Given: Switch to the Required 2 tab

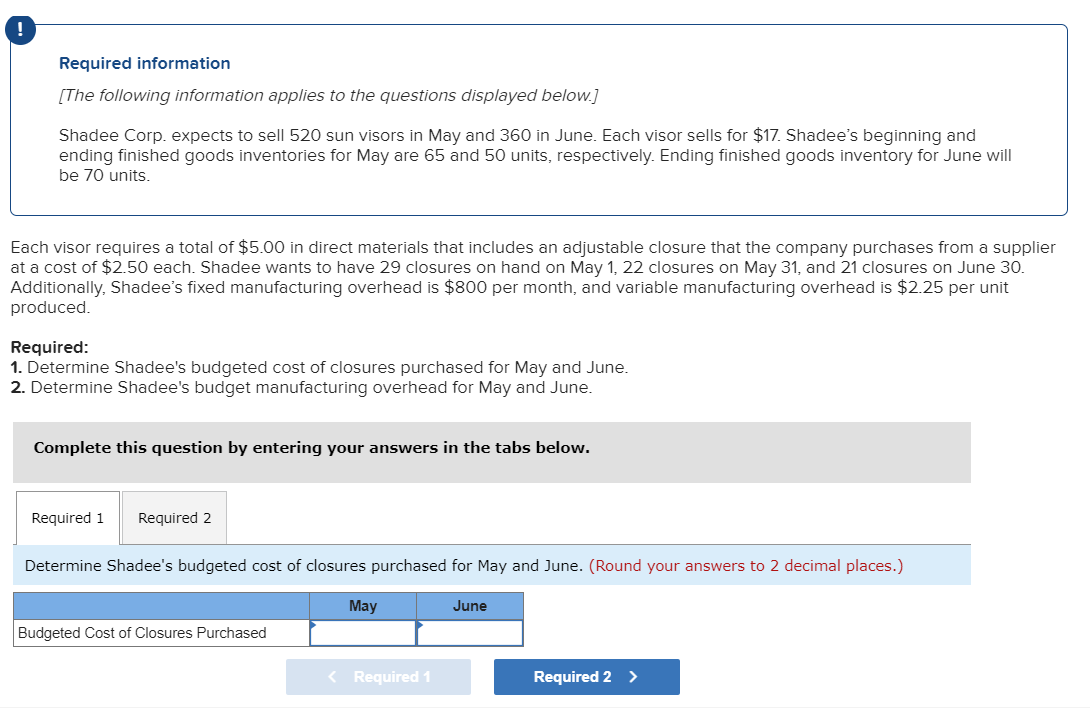Looking at the screenshot, I should point(173,517).
